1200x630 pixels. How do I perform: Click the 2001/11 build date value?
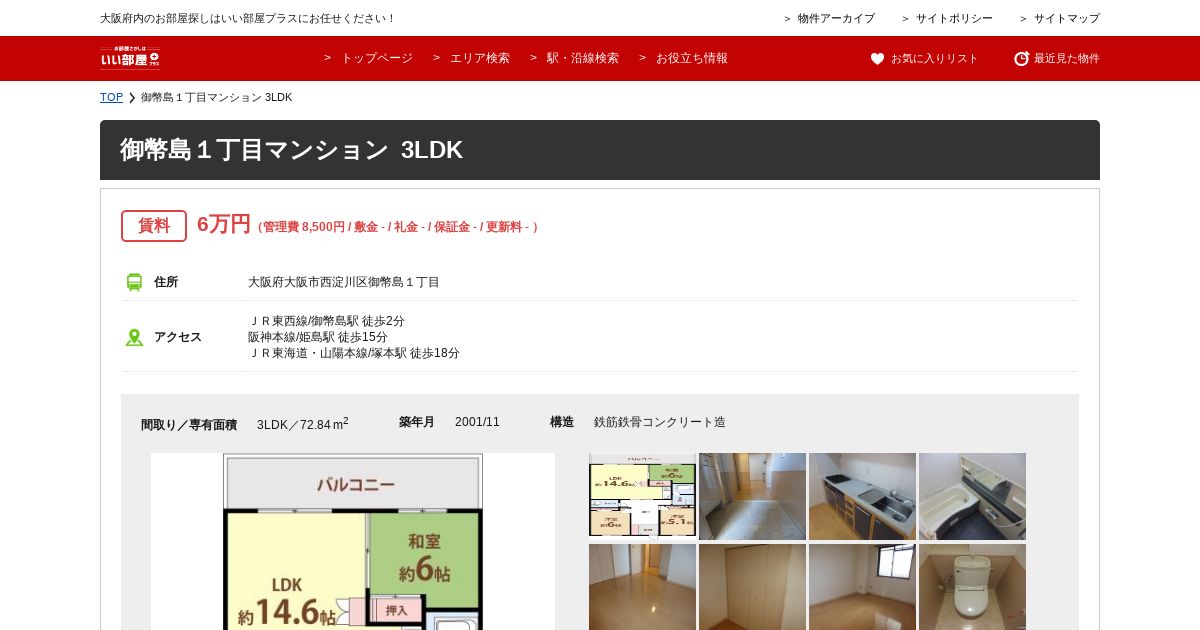477,422
